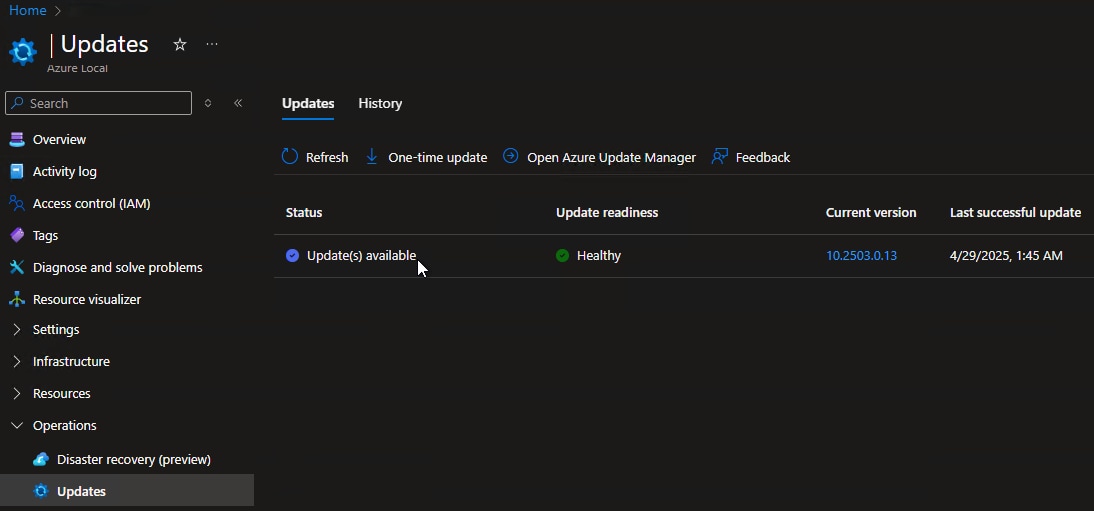Click the up-down sort arrows beside search
This screenshot has height=511, width=1094.
coord(208,103)
